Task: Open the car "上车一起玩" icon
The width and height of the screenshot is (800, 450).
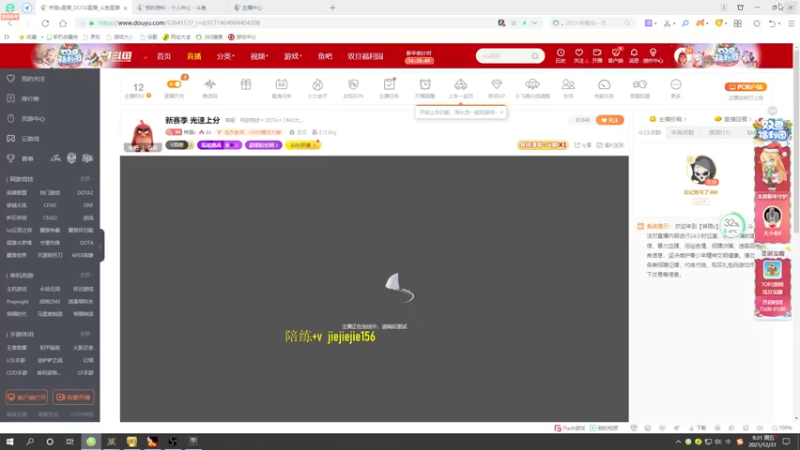Action: click(x=461, y=84)
